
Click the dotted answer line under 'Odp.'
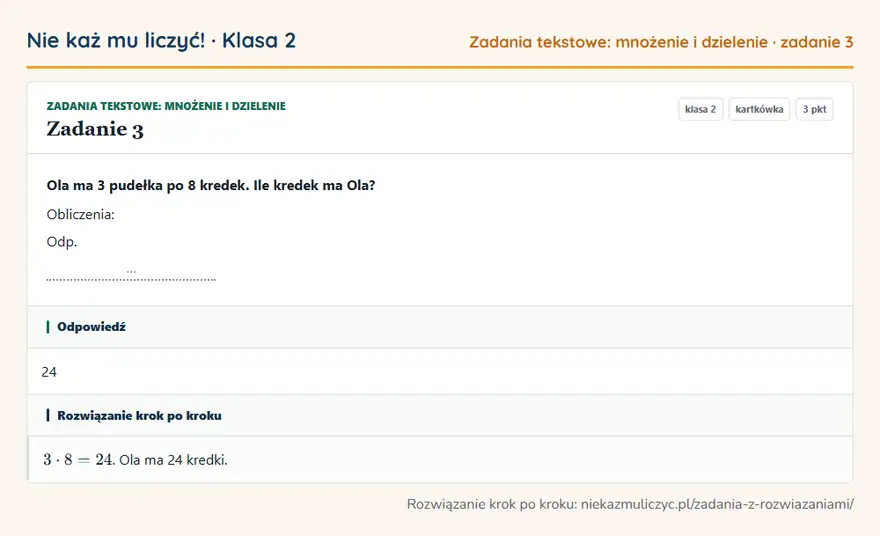pos(131,277)
